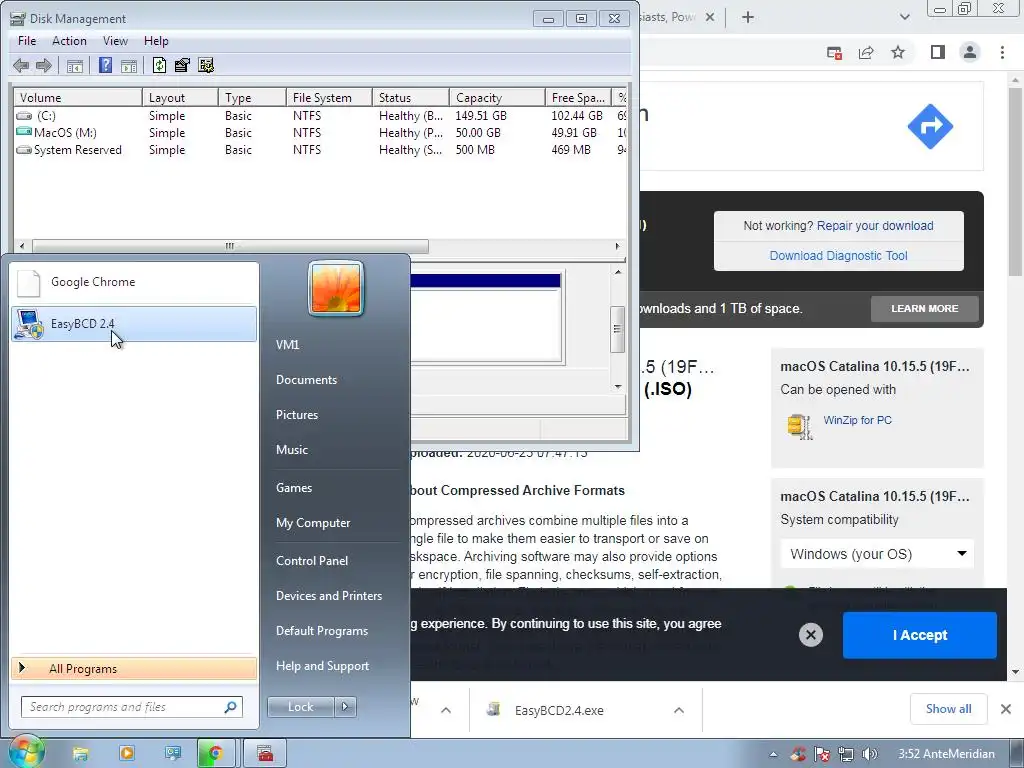The width and height of the screenshot is (1024, 768).
Task: Open Windows Media Player from taskbar
Action: (127, 754)
